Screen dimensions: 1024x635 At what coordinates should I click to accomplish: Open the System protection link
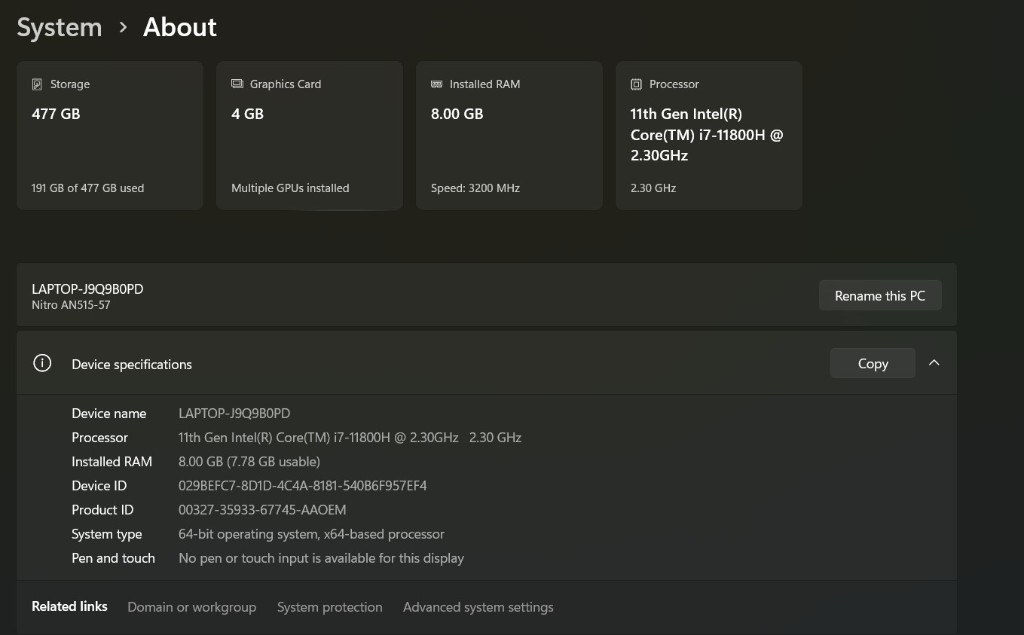(329, 607)
